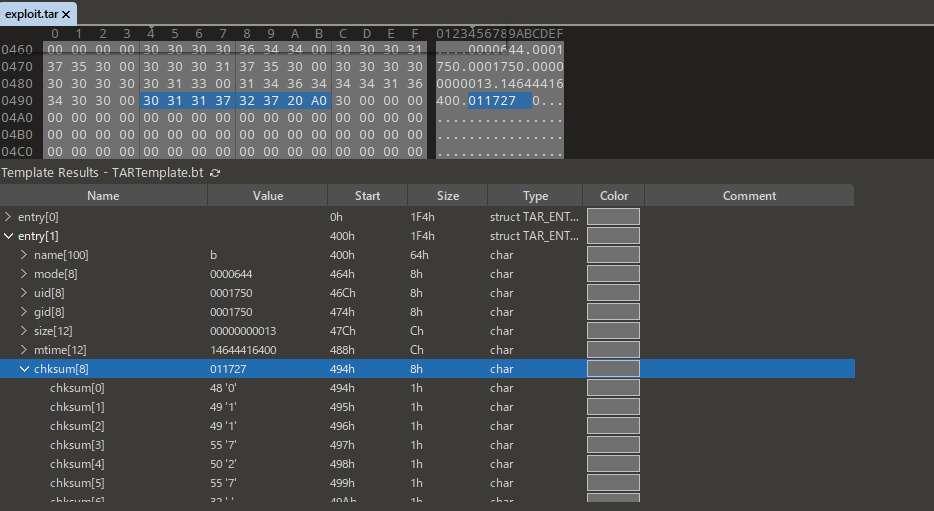This screenshot has width=934, height=511.
Task: Collapse the entry[1] struct
Action: pyautogui.click(x=9, y=236)
